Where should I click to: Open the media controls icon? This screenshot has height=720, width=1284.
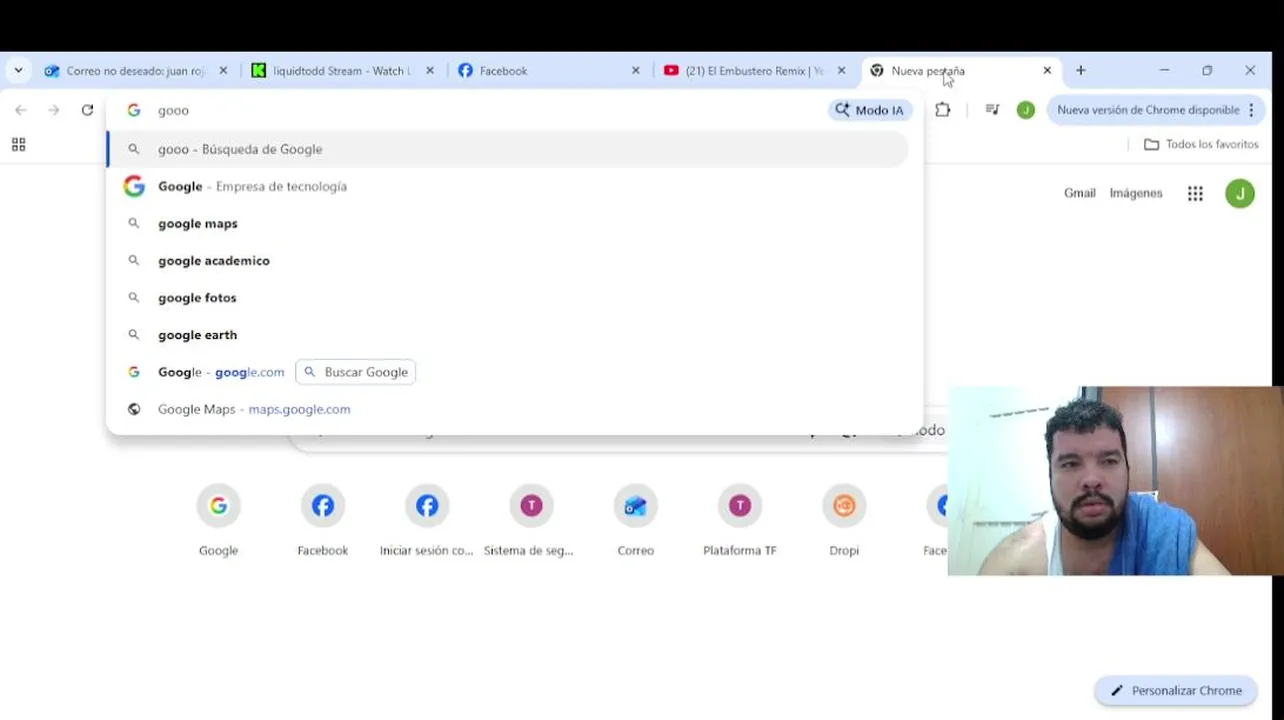point(992,110)
